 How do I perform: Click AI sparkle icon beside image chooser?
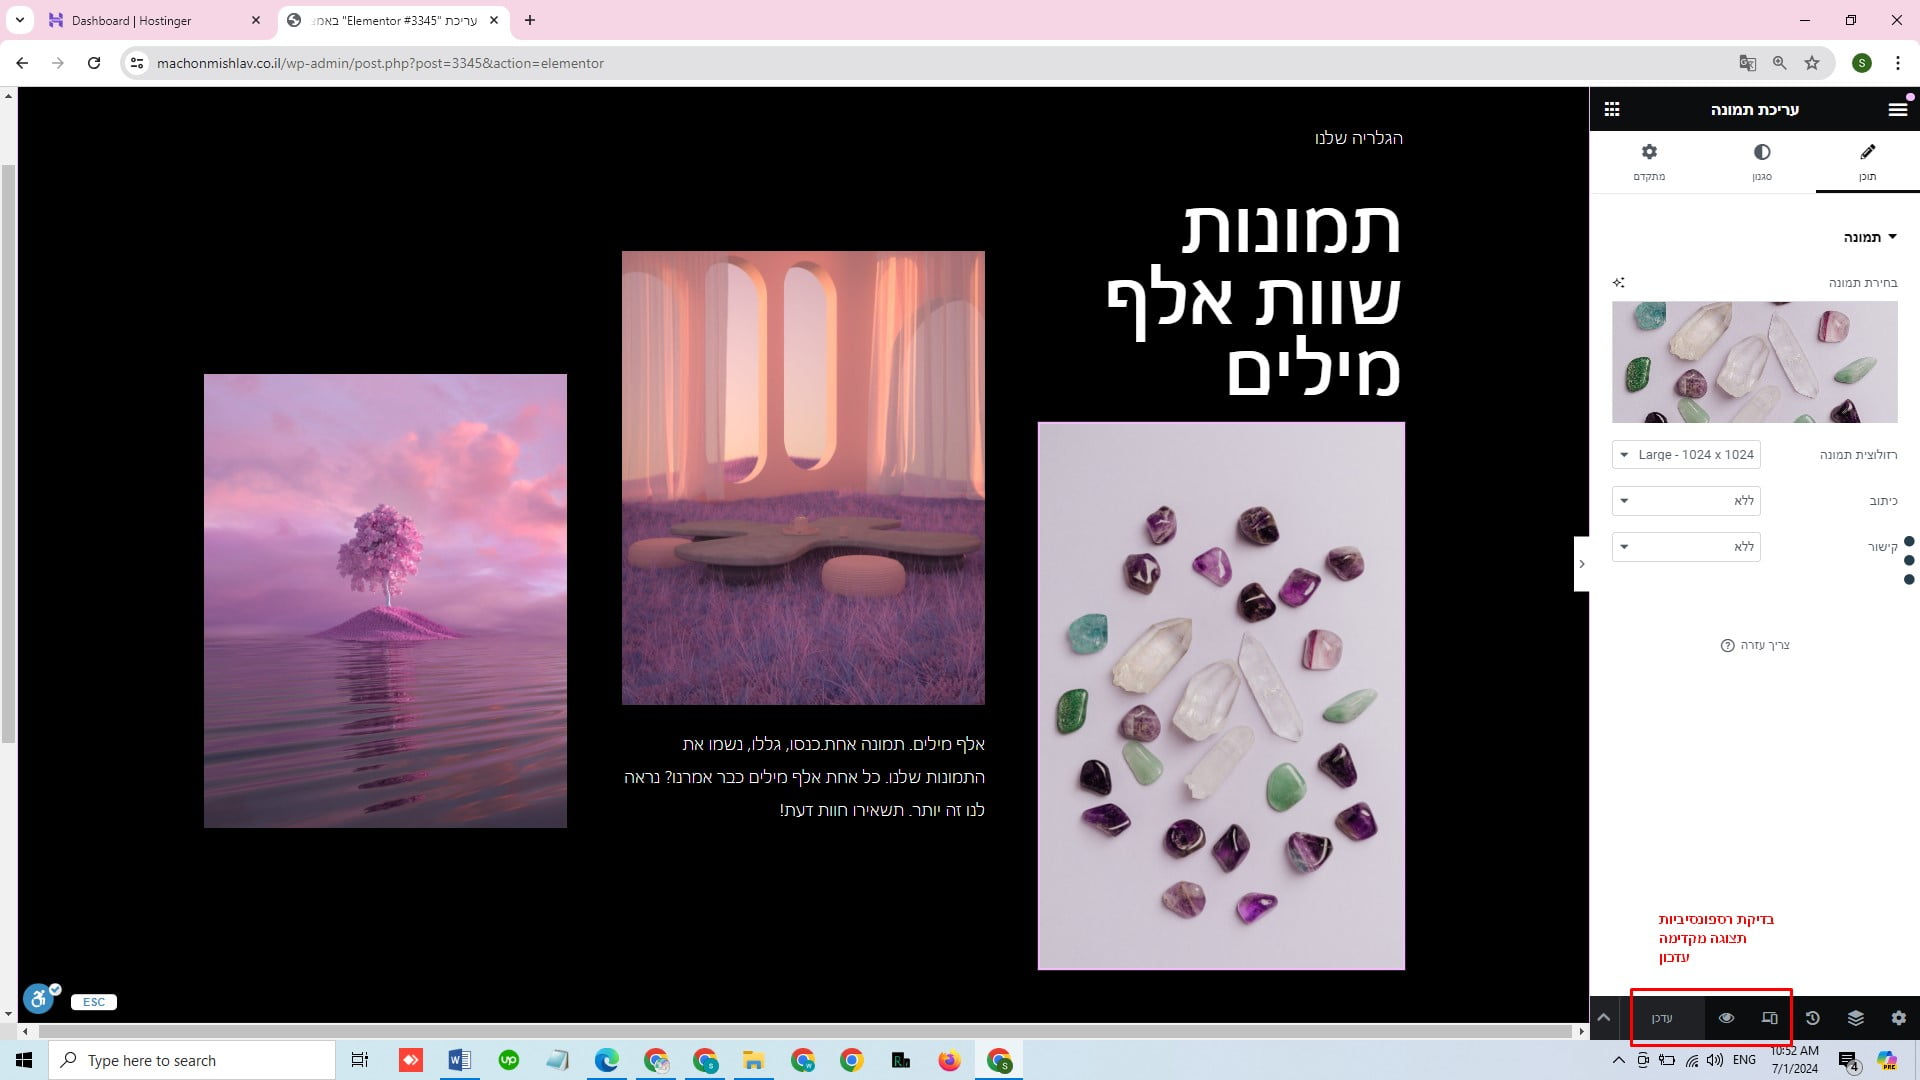pos(1619,283)
